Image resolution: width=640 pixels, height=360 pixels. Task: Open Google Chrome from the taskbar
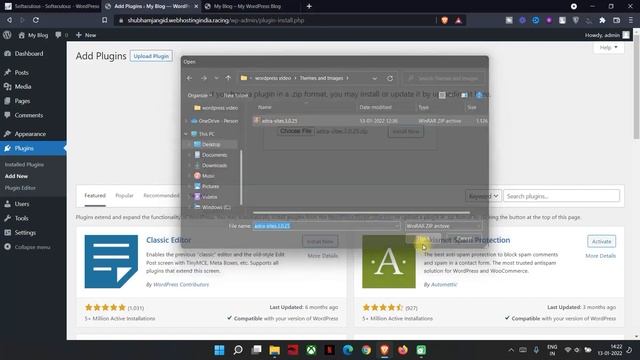[x=367, y=350]
